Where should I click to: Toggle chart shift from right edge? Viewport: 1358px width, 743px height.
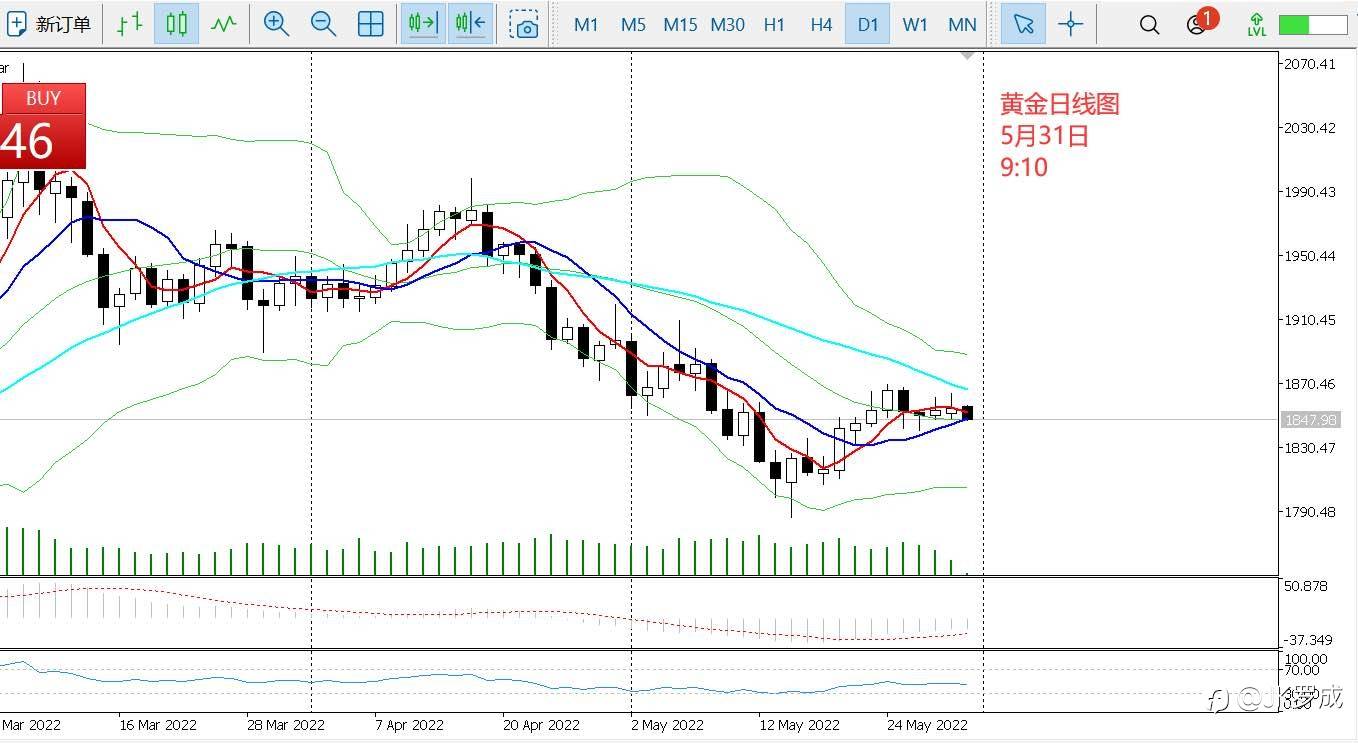click(x=470, y=24)
